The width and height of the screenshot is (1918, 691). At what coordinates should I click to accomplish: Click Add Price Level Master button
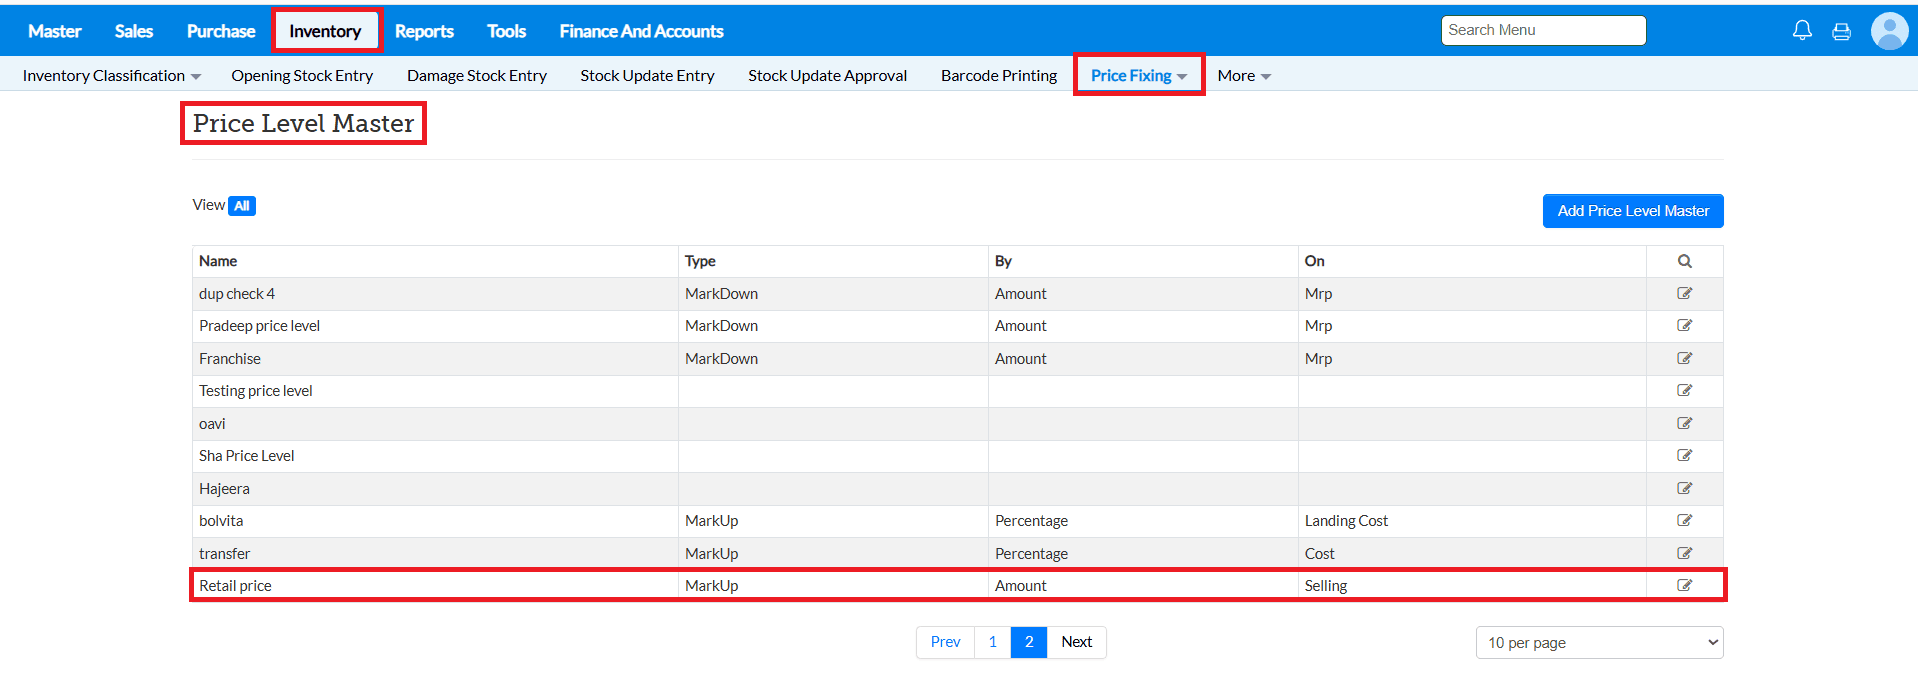point(1632,211)
